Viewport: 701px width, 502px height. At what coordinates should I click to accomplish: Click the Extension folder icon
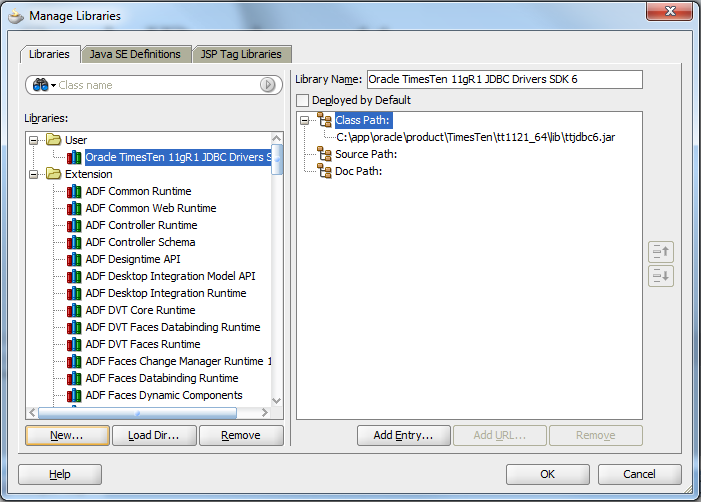click(54, 173)
